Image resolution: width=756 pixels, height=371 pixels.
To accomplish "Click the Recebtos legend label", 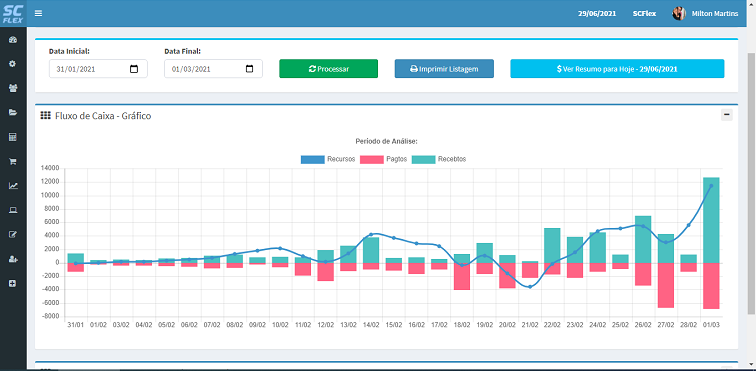I will [x=452, y=159].
